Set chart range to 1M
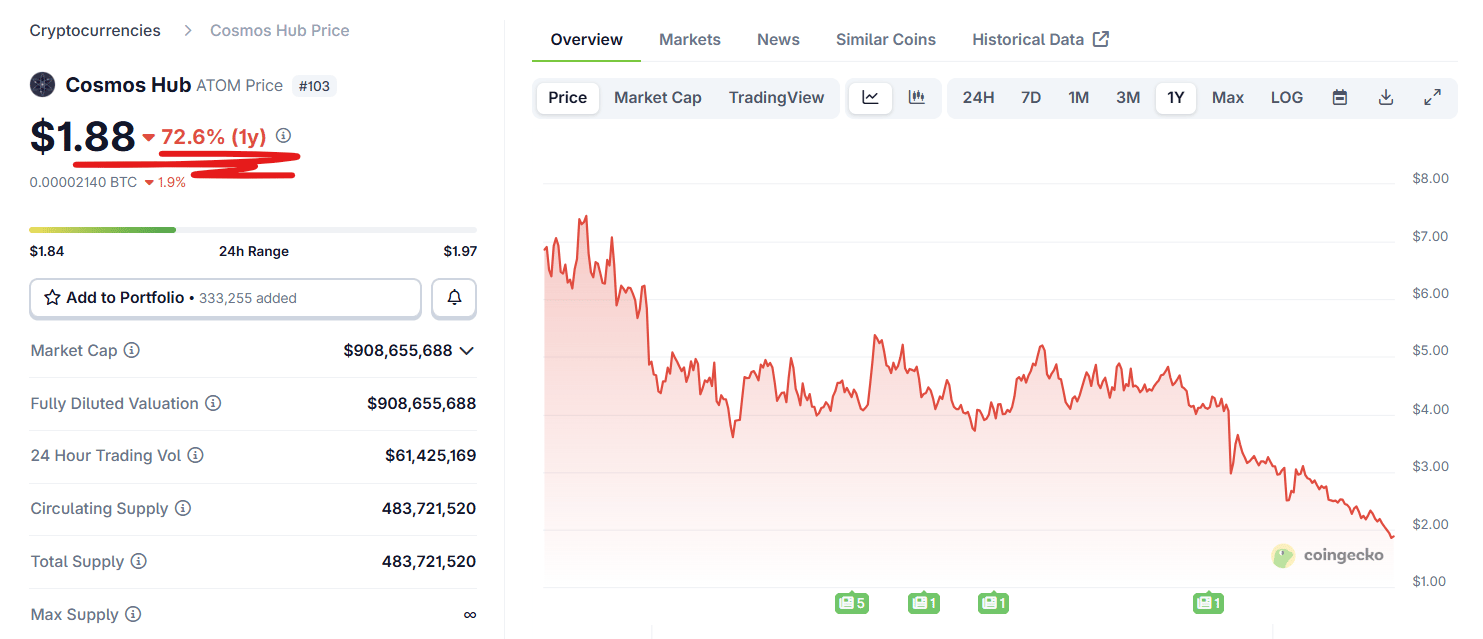The width and height of the screenshot is (1483, 639). tap(1078, 98)
